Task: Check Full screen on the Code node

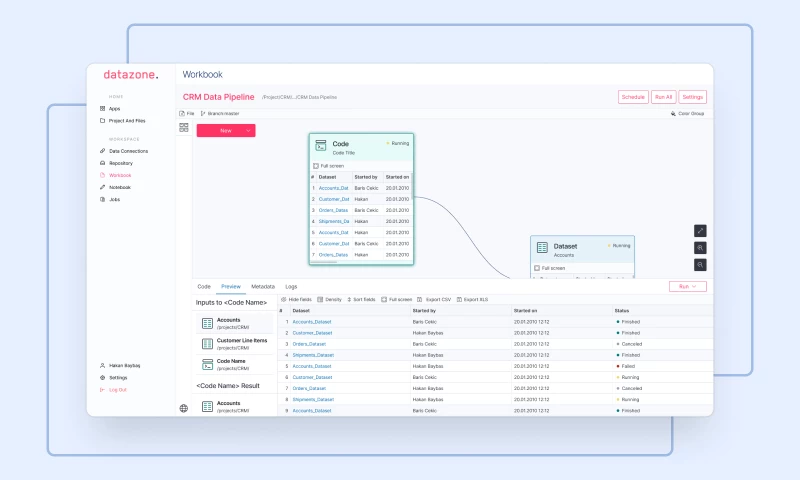Action: click(316, 166)
